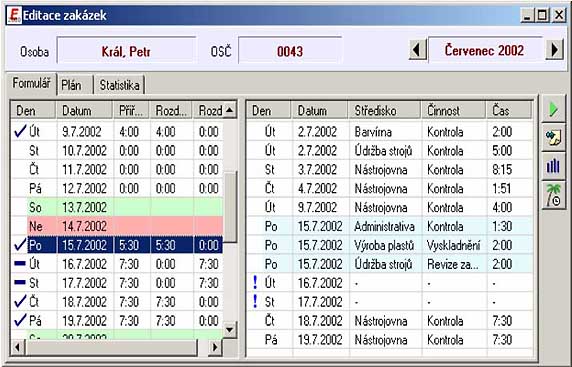Click right table Datum column header

click(x=319, y=110)
